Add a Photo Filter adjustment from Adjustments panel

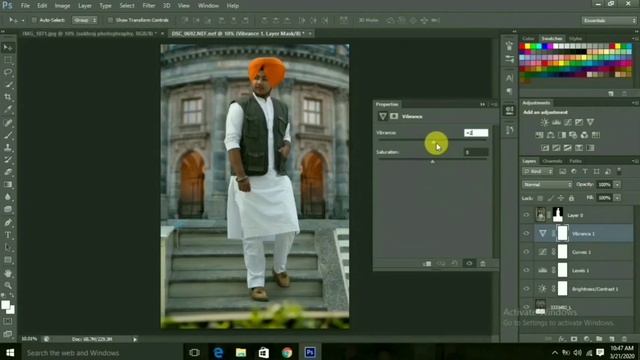pos(573,135)
